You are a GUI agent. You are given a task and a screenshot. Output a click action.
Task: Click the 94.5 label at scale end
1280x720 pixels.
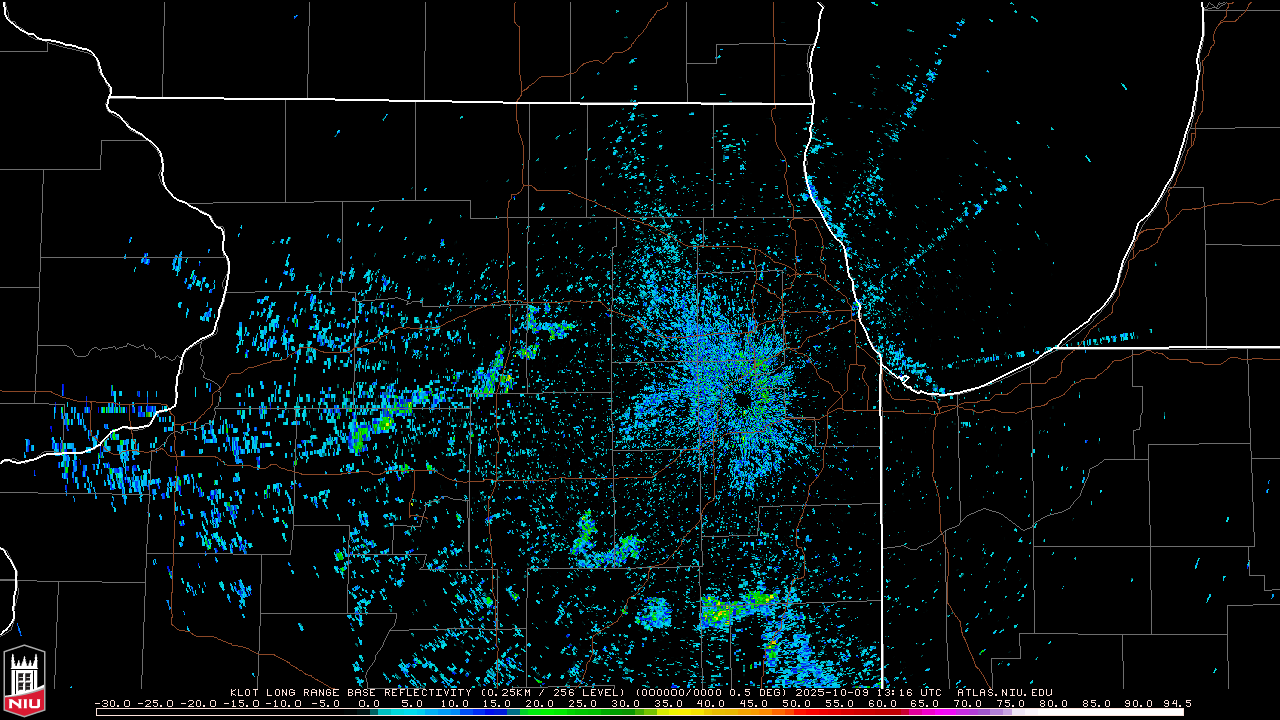click(x=1174, y=703)
